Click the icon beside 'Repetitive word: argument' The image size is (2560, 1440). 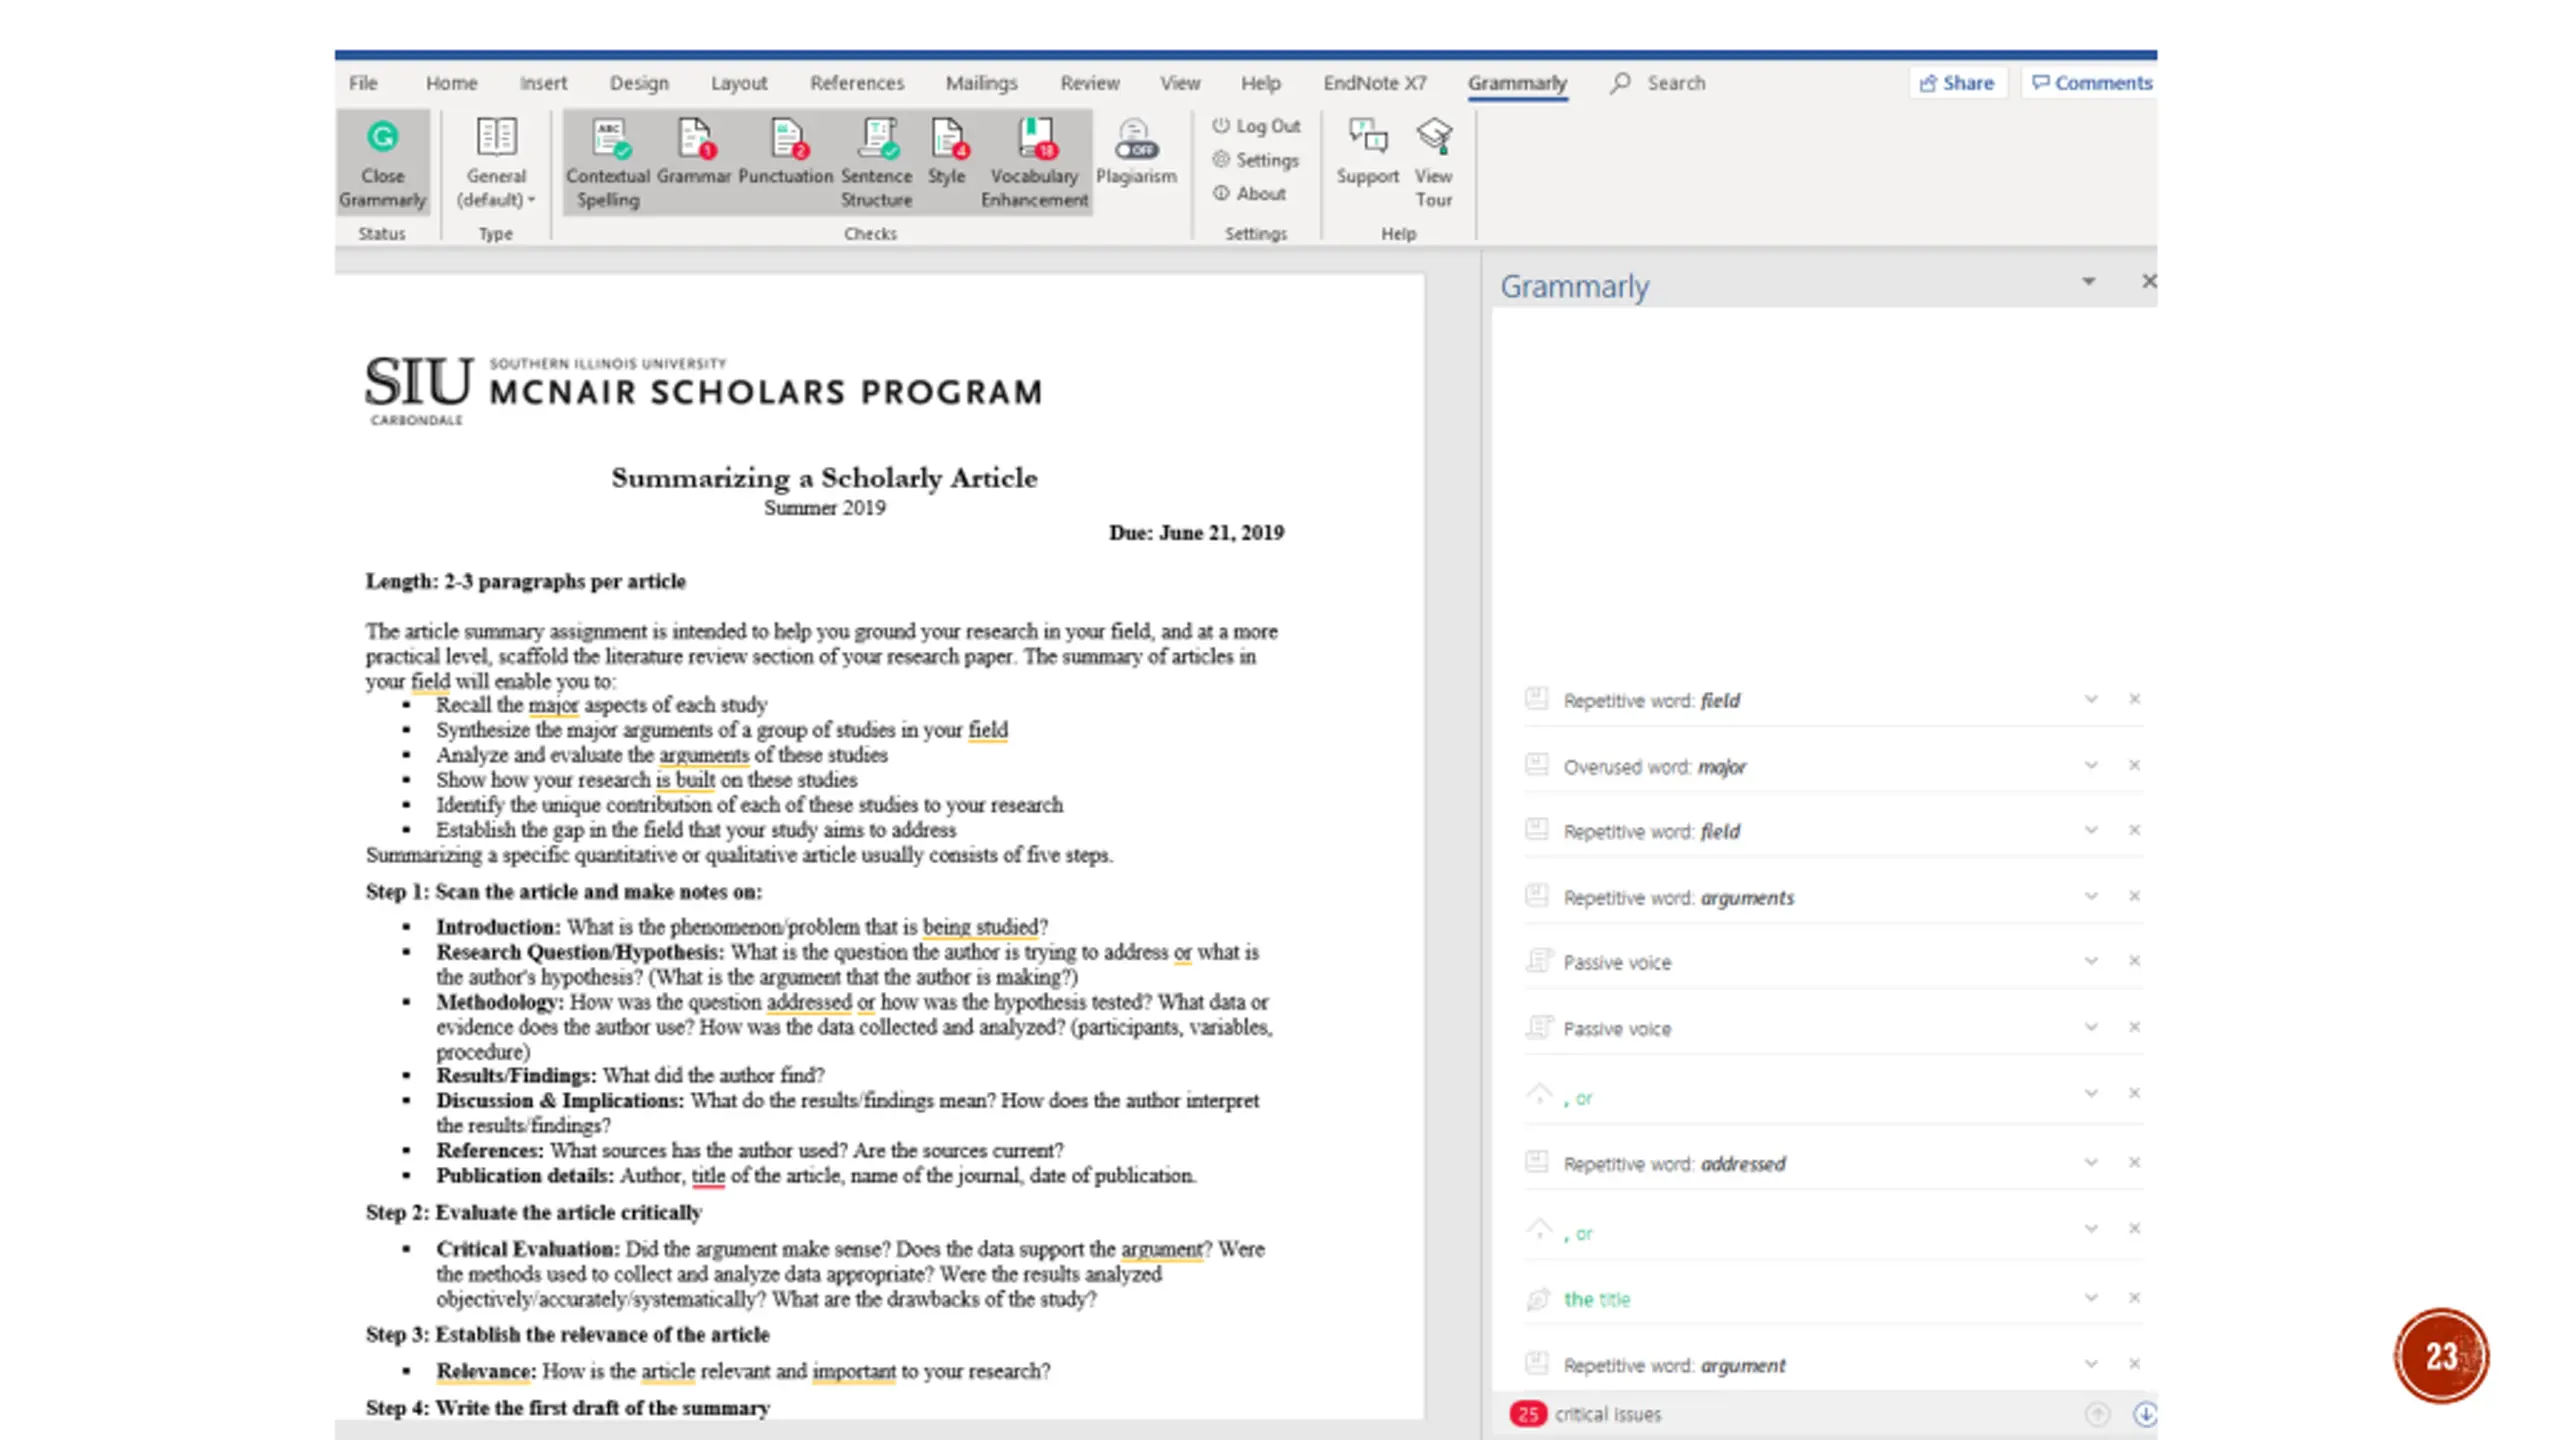(1537, 1363)
